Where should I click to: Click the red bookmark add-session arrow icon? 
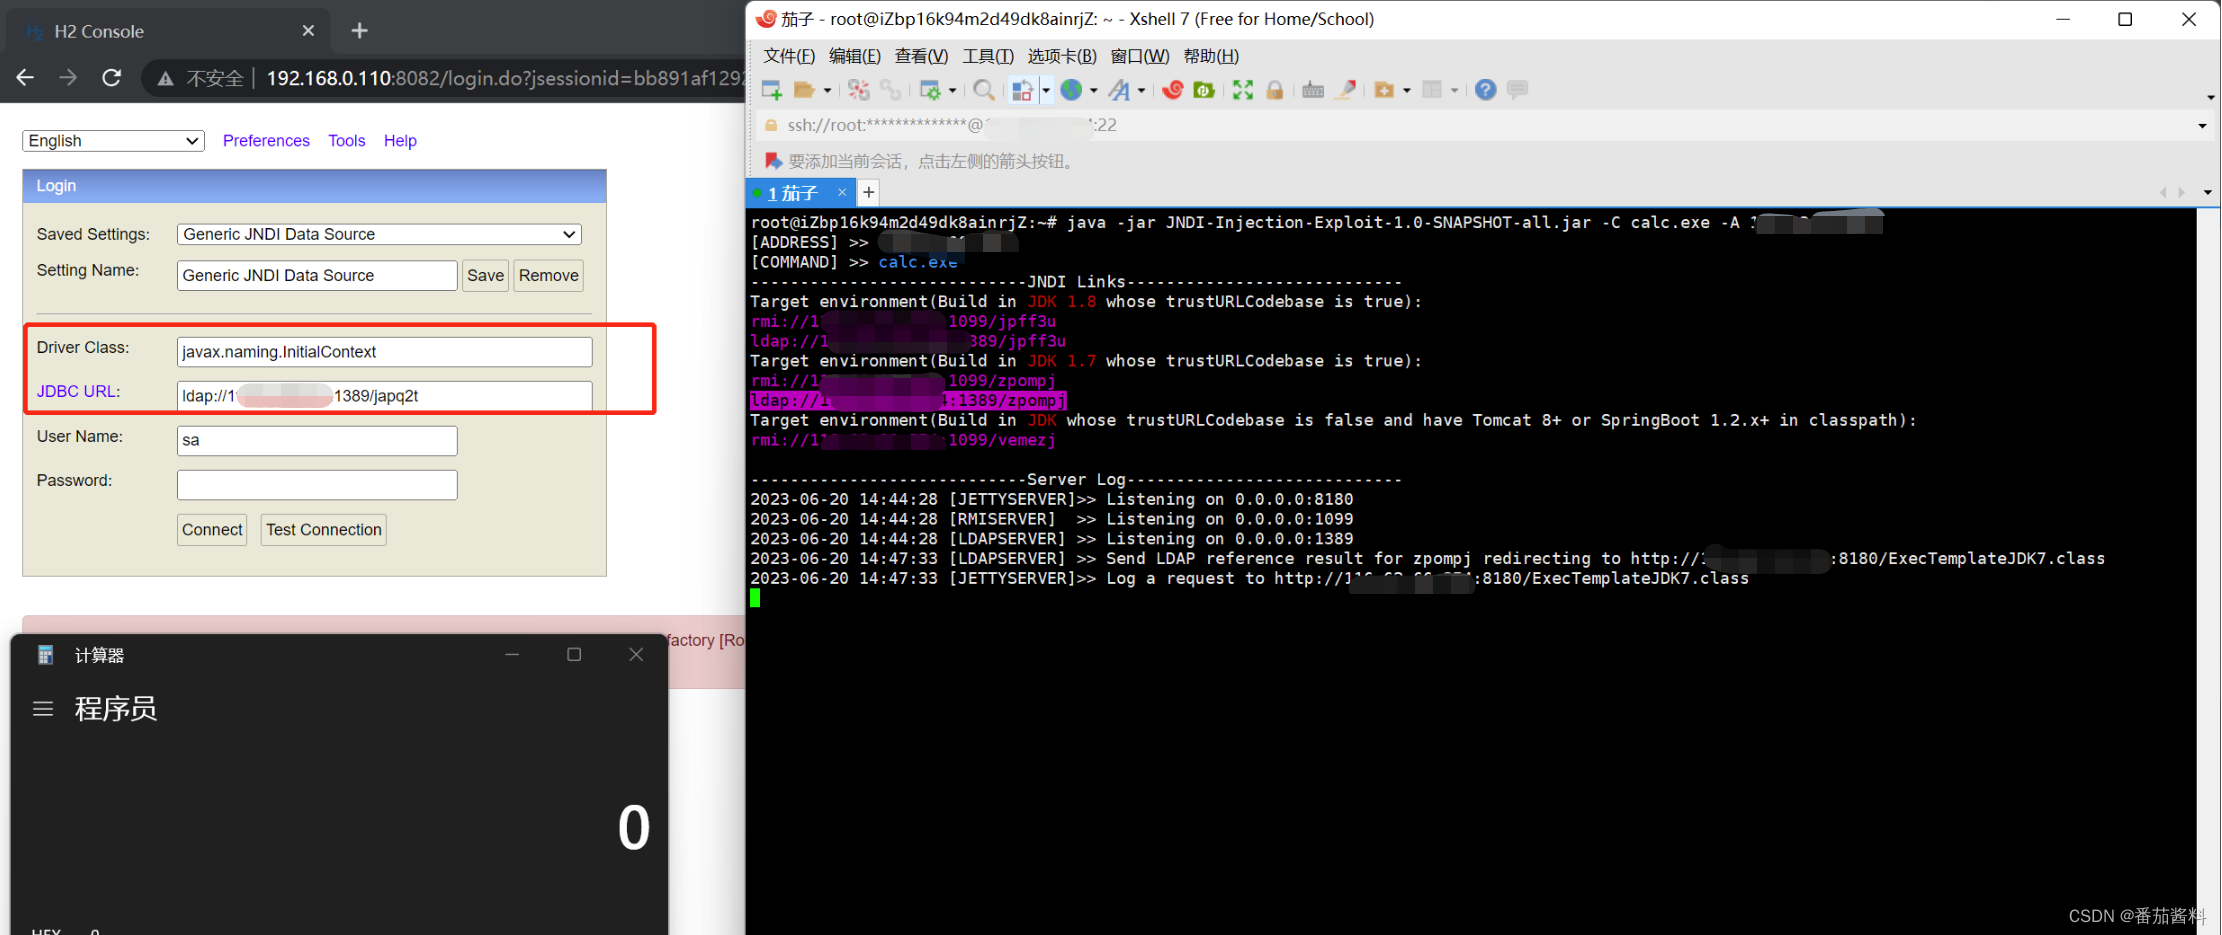(x=772, y=161)
